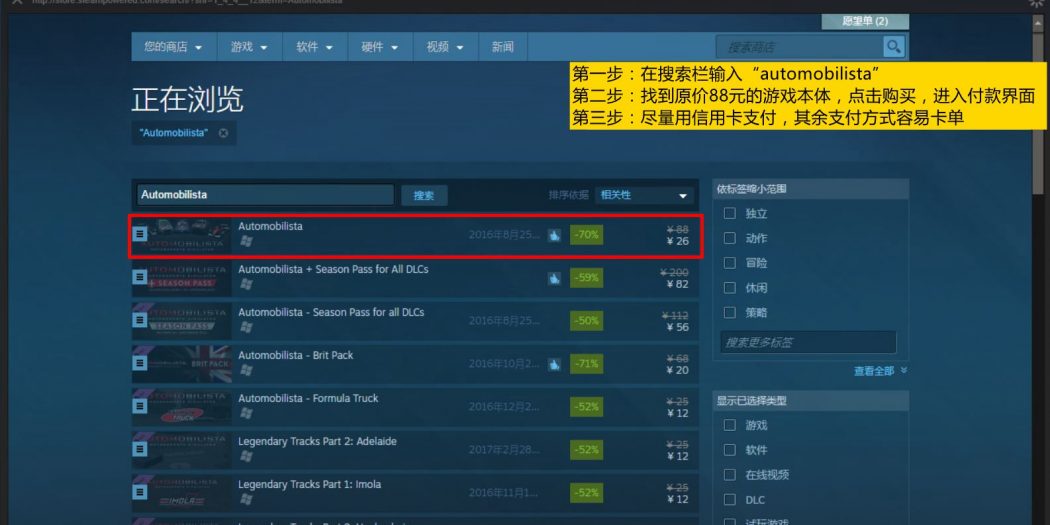Remove the "Automobilista" filter tag via its x icon
The width and height of the screenshot is (1050, 525).
[223, 133]
